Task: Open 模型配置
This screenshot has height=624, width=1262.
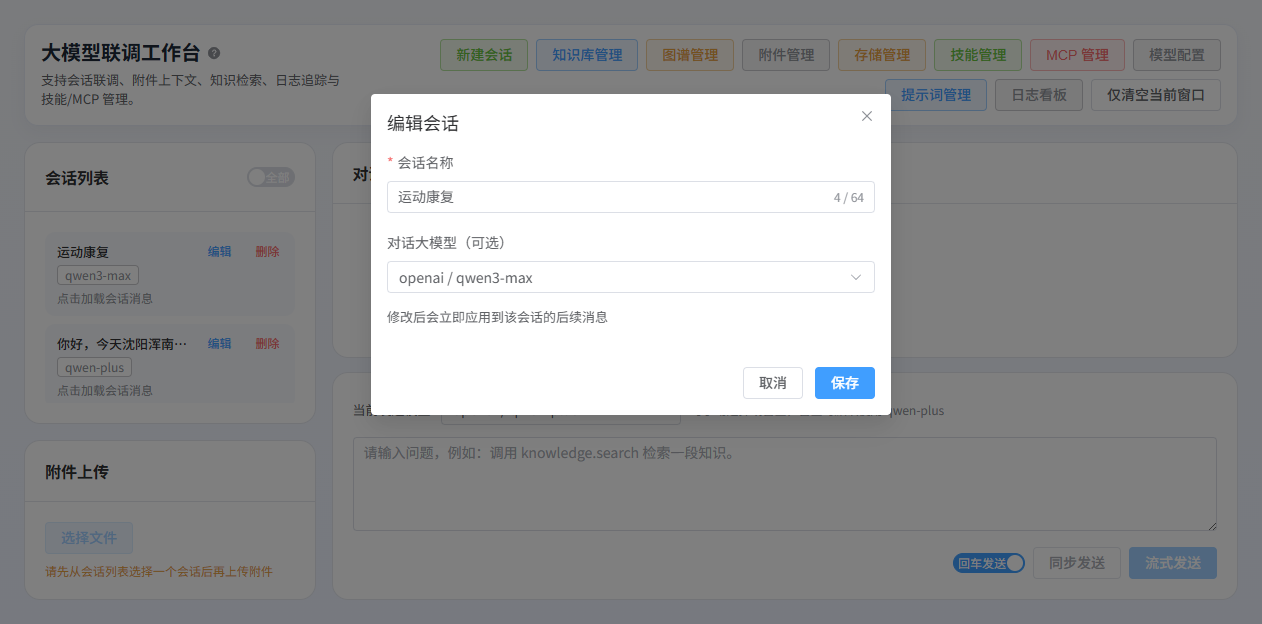Action: 1177,55
